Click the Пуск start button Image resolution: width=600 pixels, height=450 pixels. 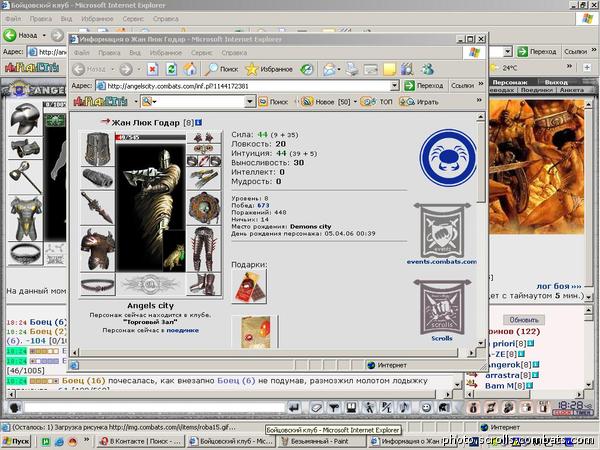pos(16,441)
